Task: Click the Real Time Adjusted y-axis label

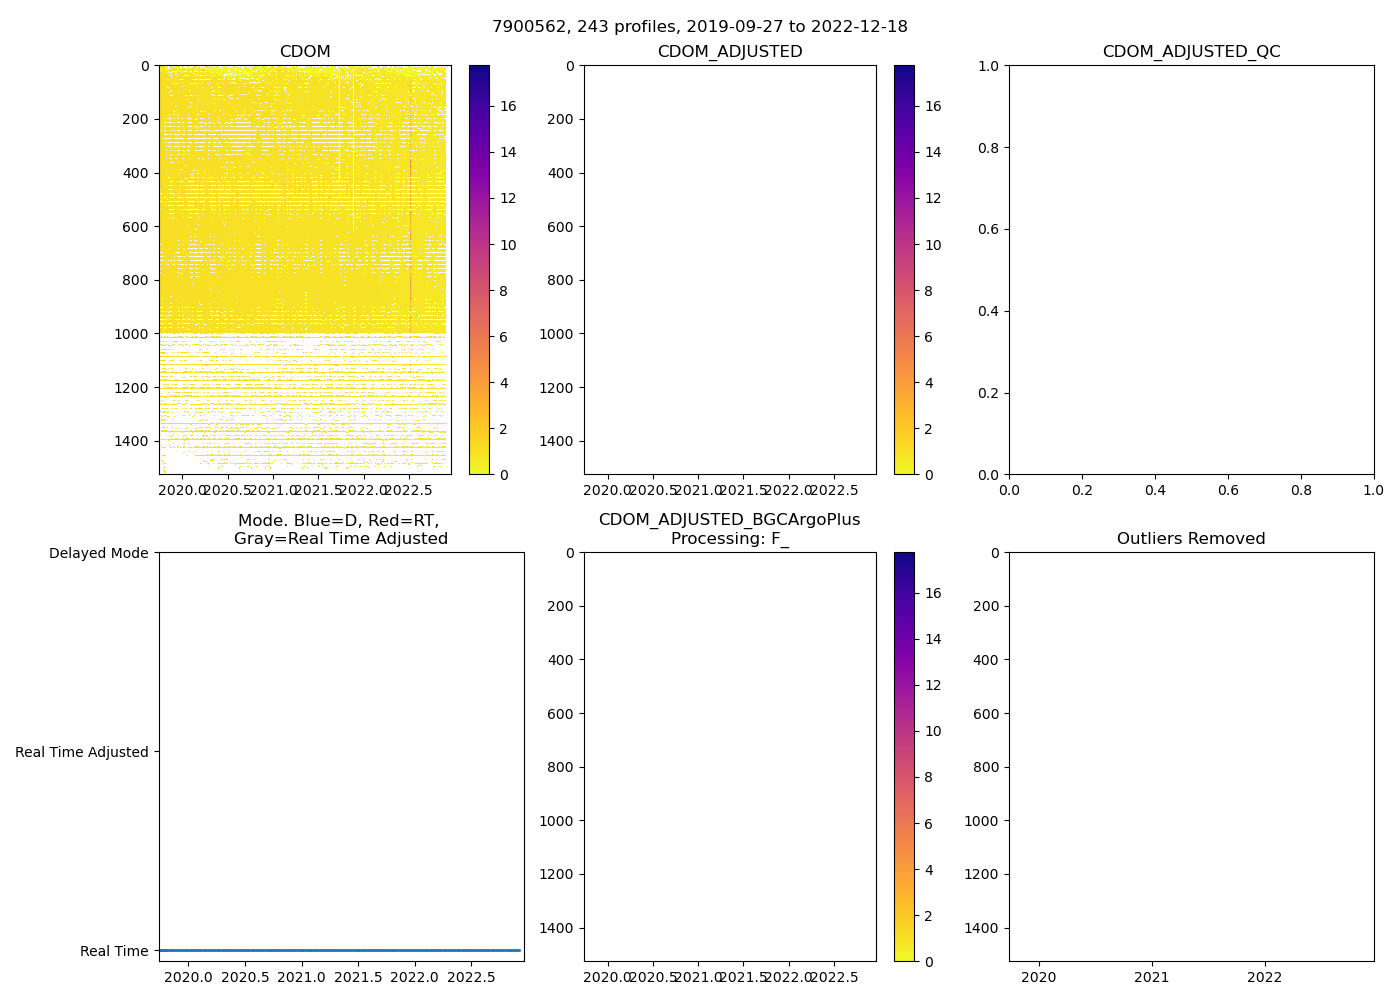Action: click(82, 752)
